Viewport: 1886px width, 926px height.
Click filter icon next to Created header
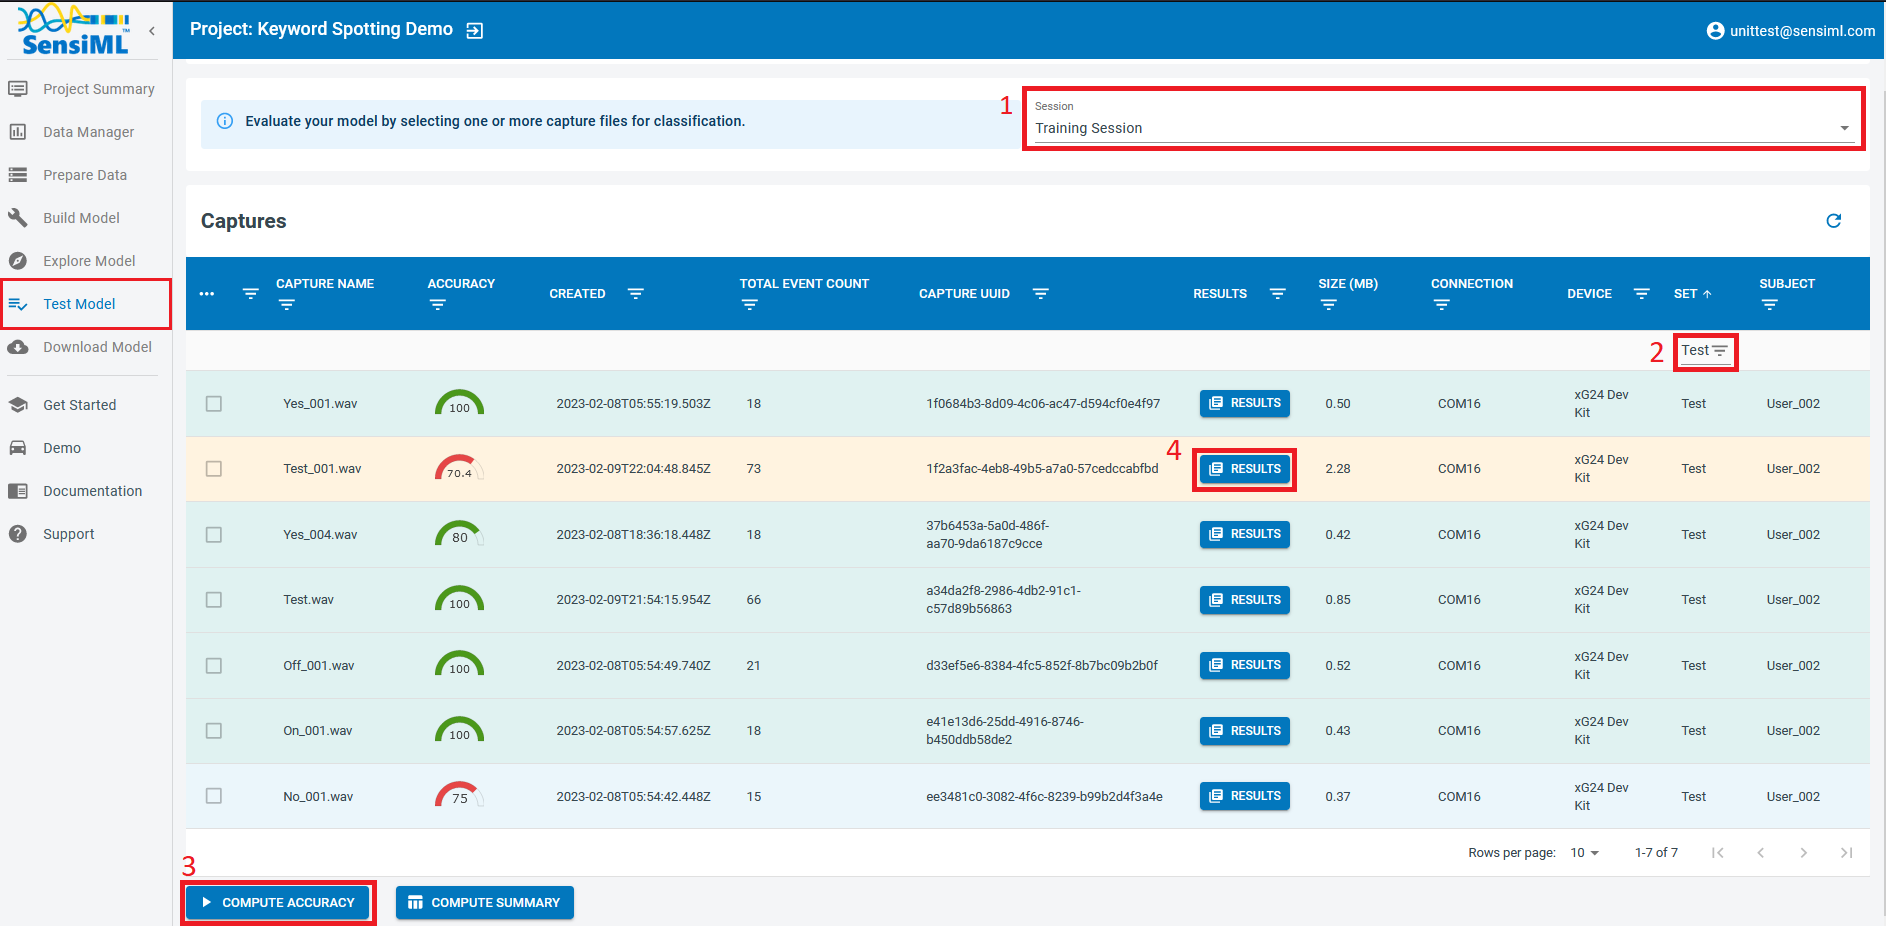tap(636, 294)
